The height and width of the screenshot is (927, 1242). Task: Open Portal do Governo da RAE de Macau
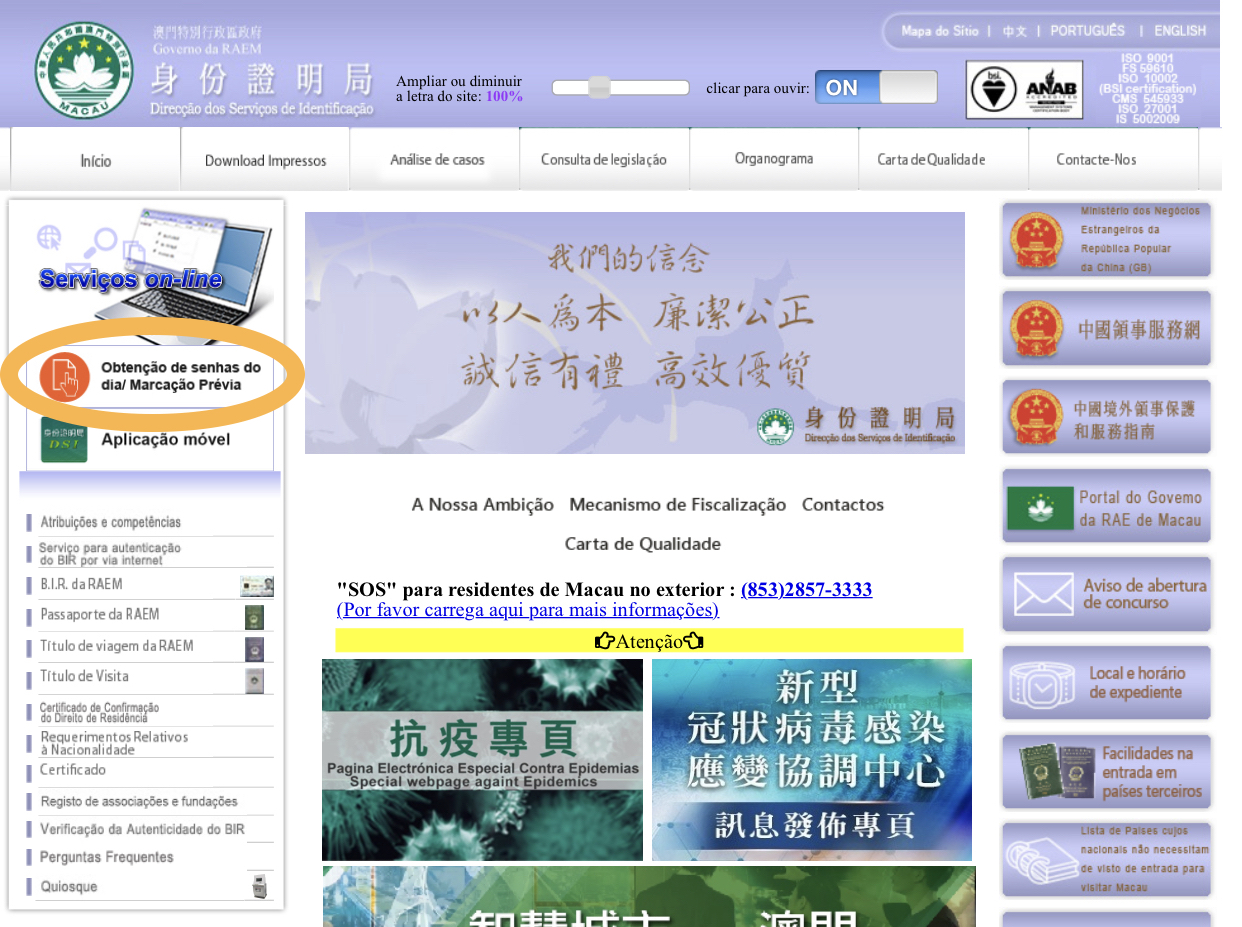(1106, 506)
